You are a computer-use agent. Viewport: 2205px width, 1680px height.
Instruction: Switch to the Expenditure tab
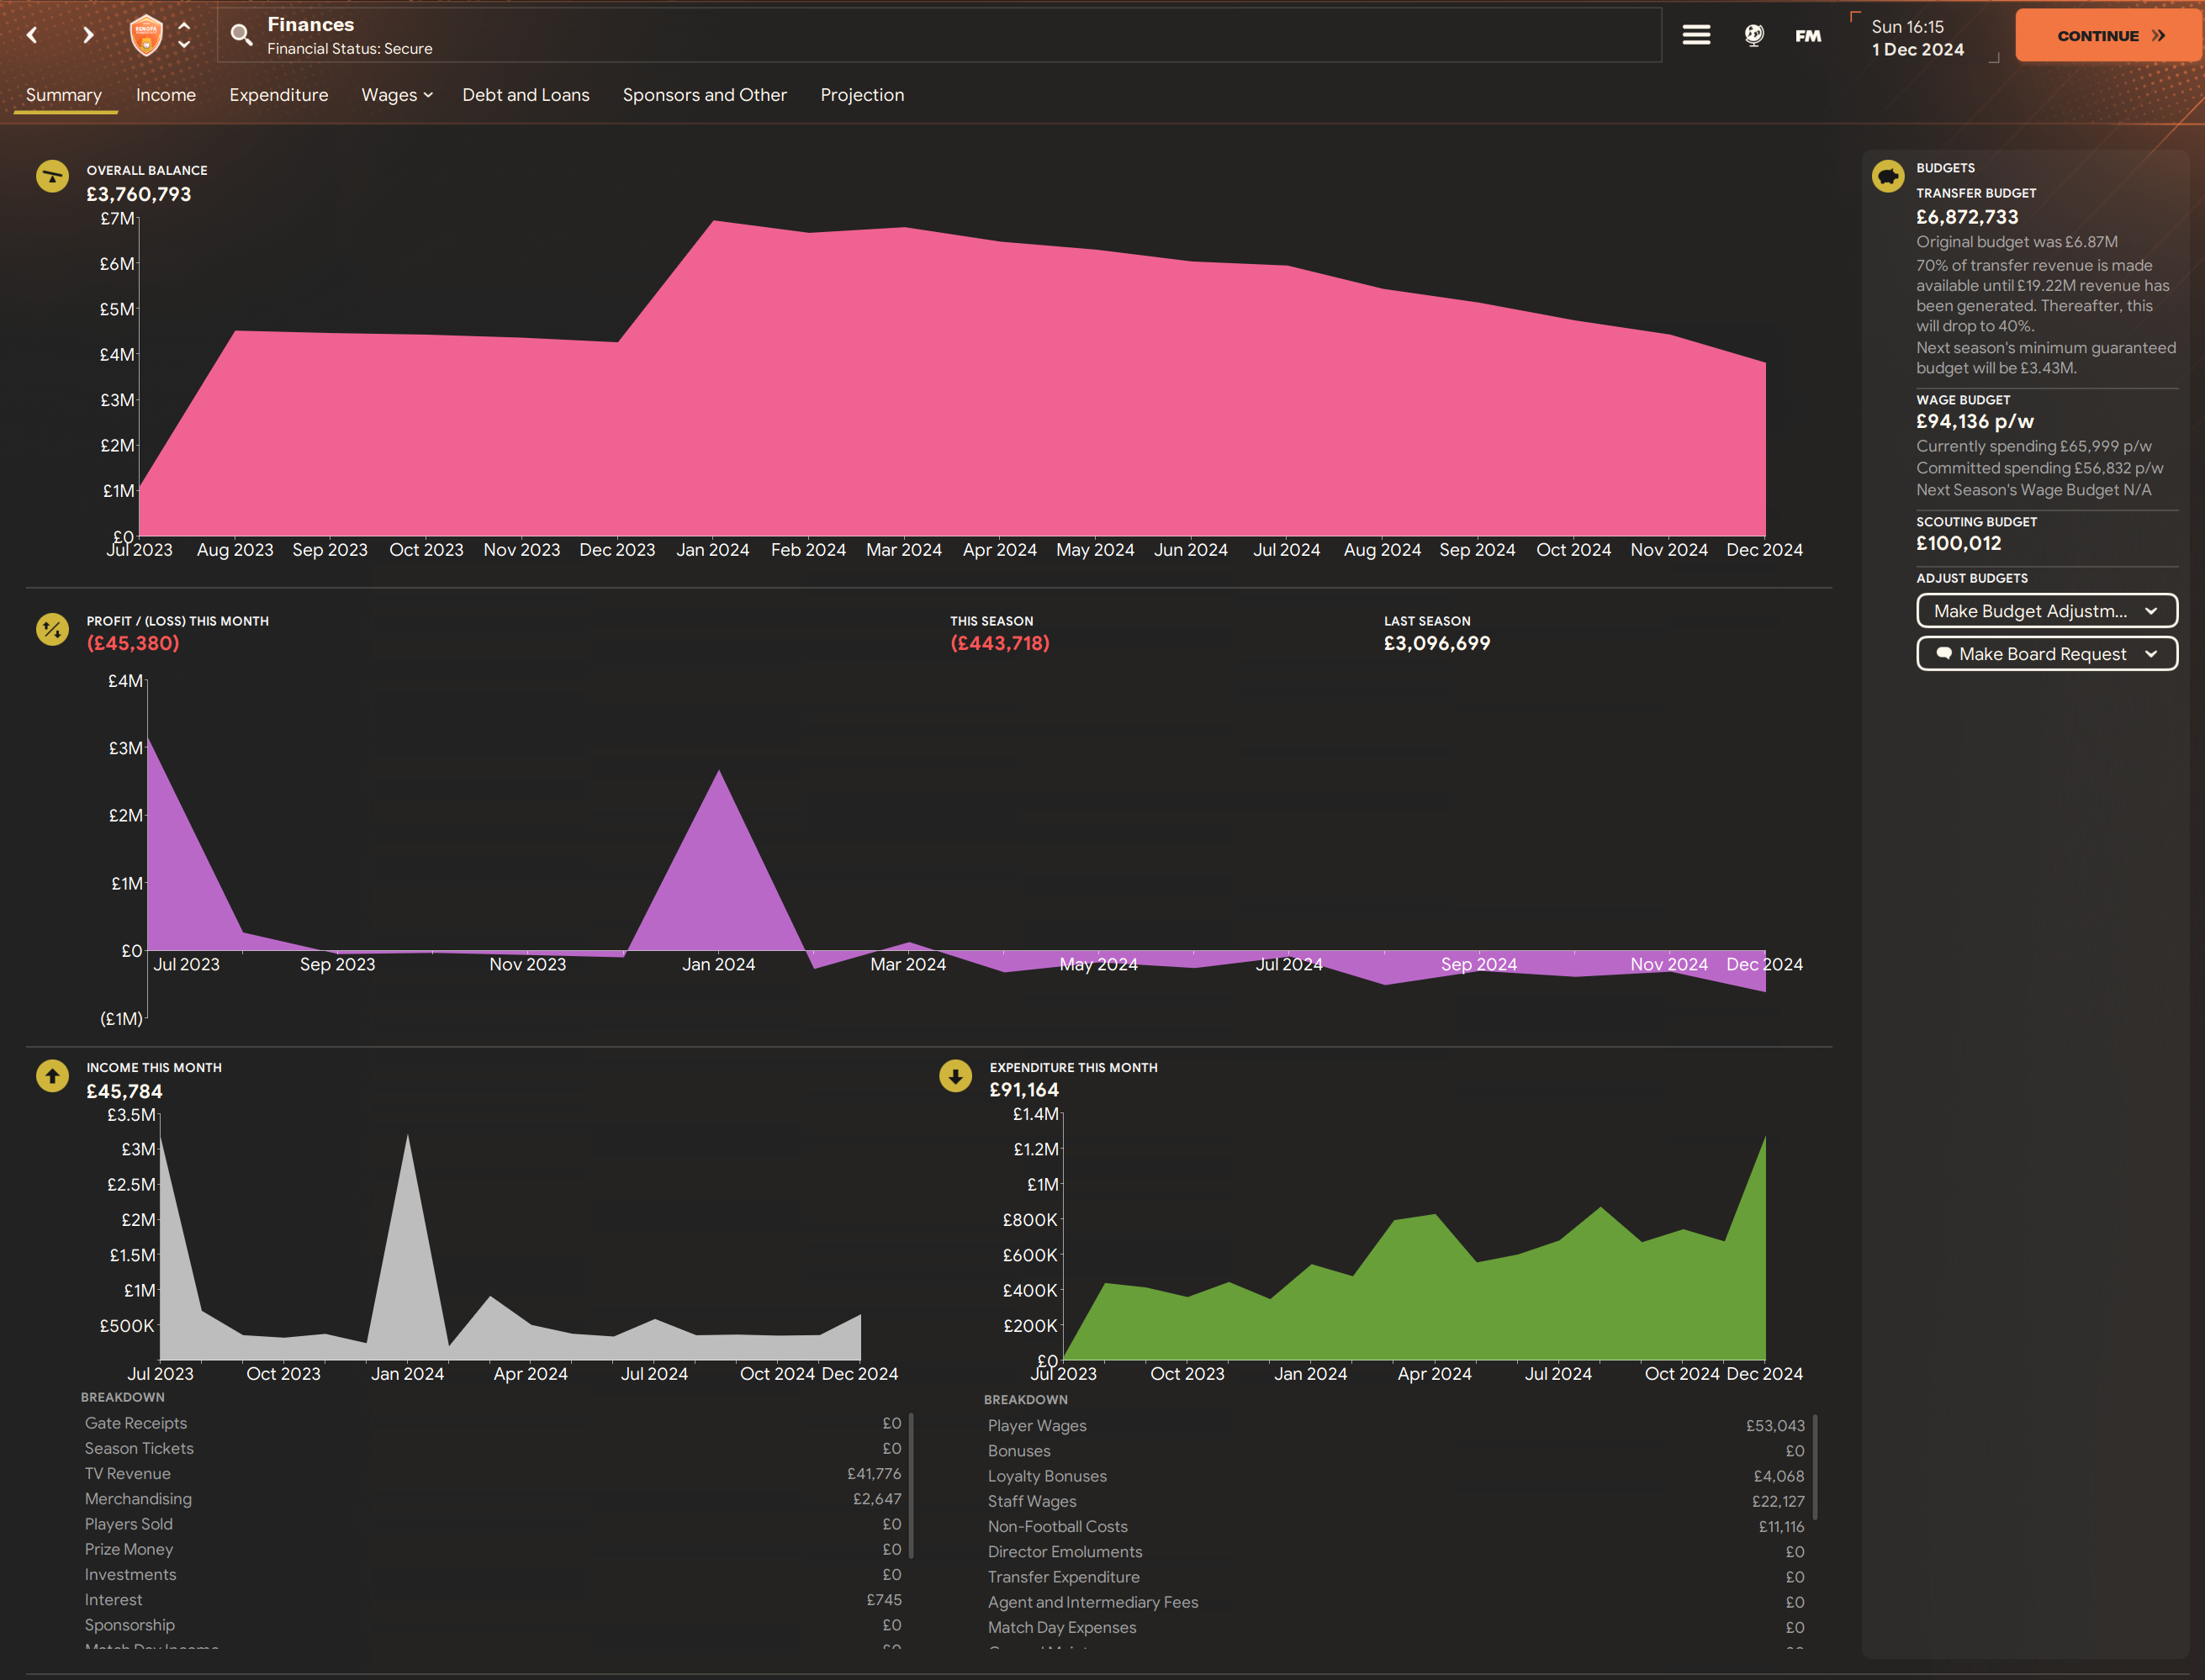click(x=278, y=95)
